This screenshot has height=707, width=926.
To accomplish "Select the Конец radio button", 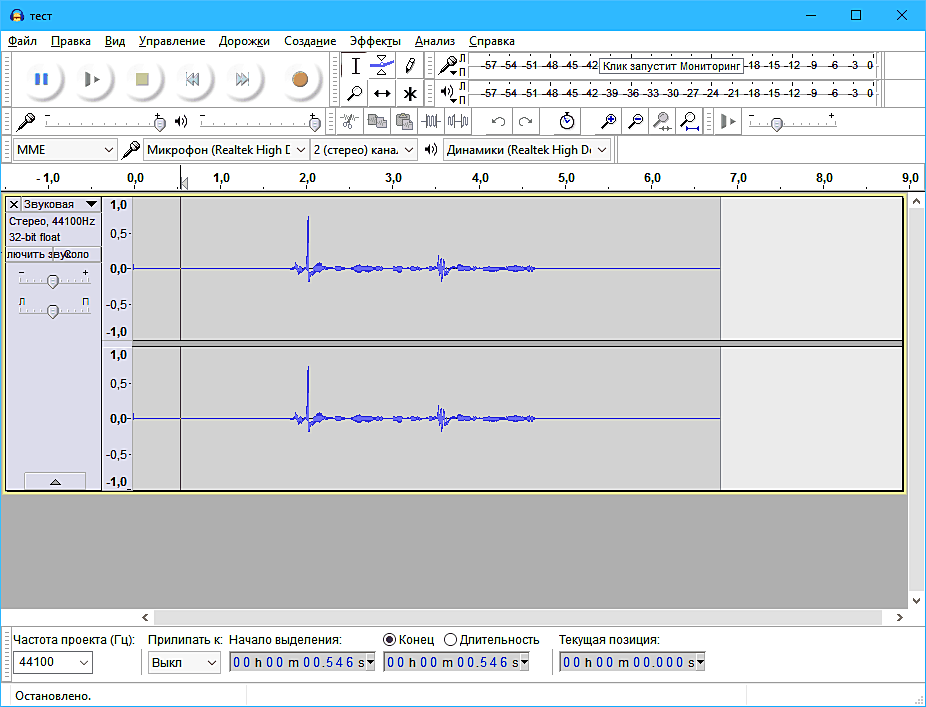I will pos(390,639).
